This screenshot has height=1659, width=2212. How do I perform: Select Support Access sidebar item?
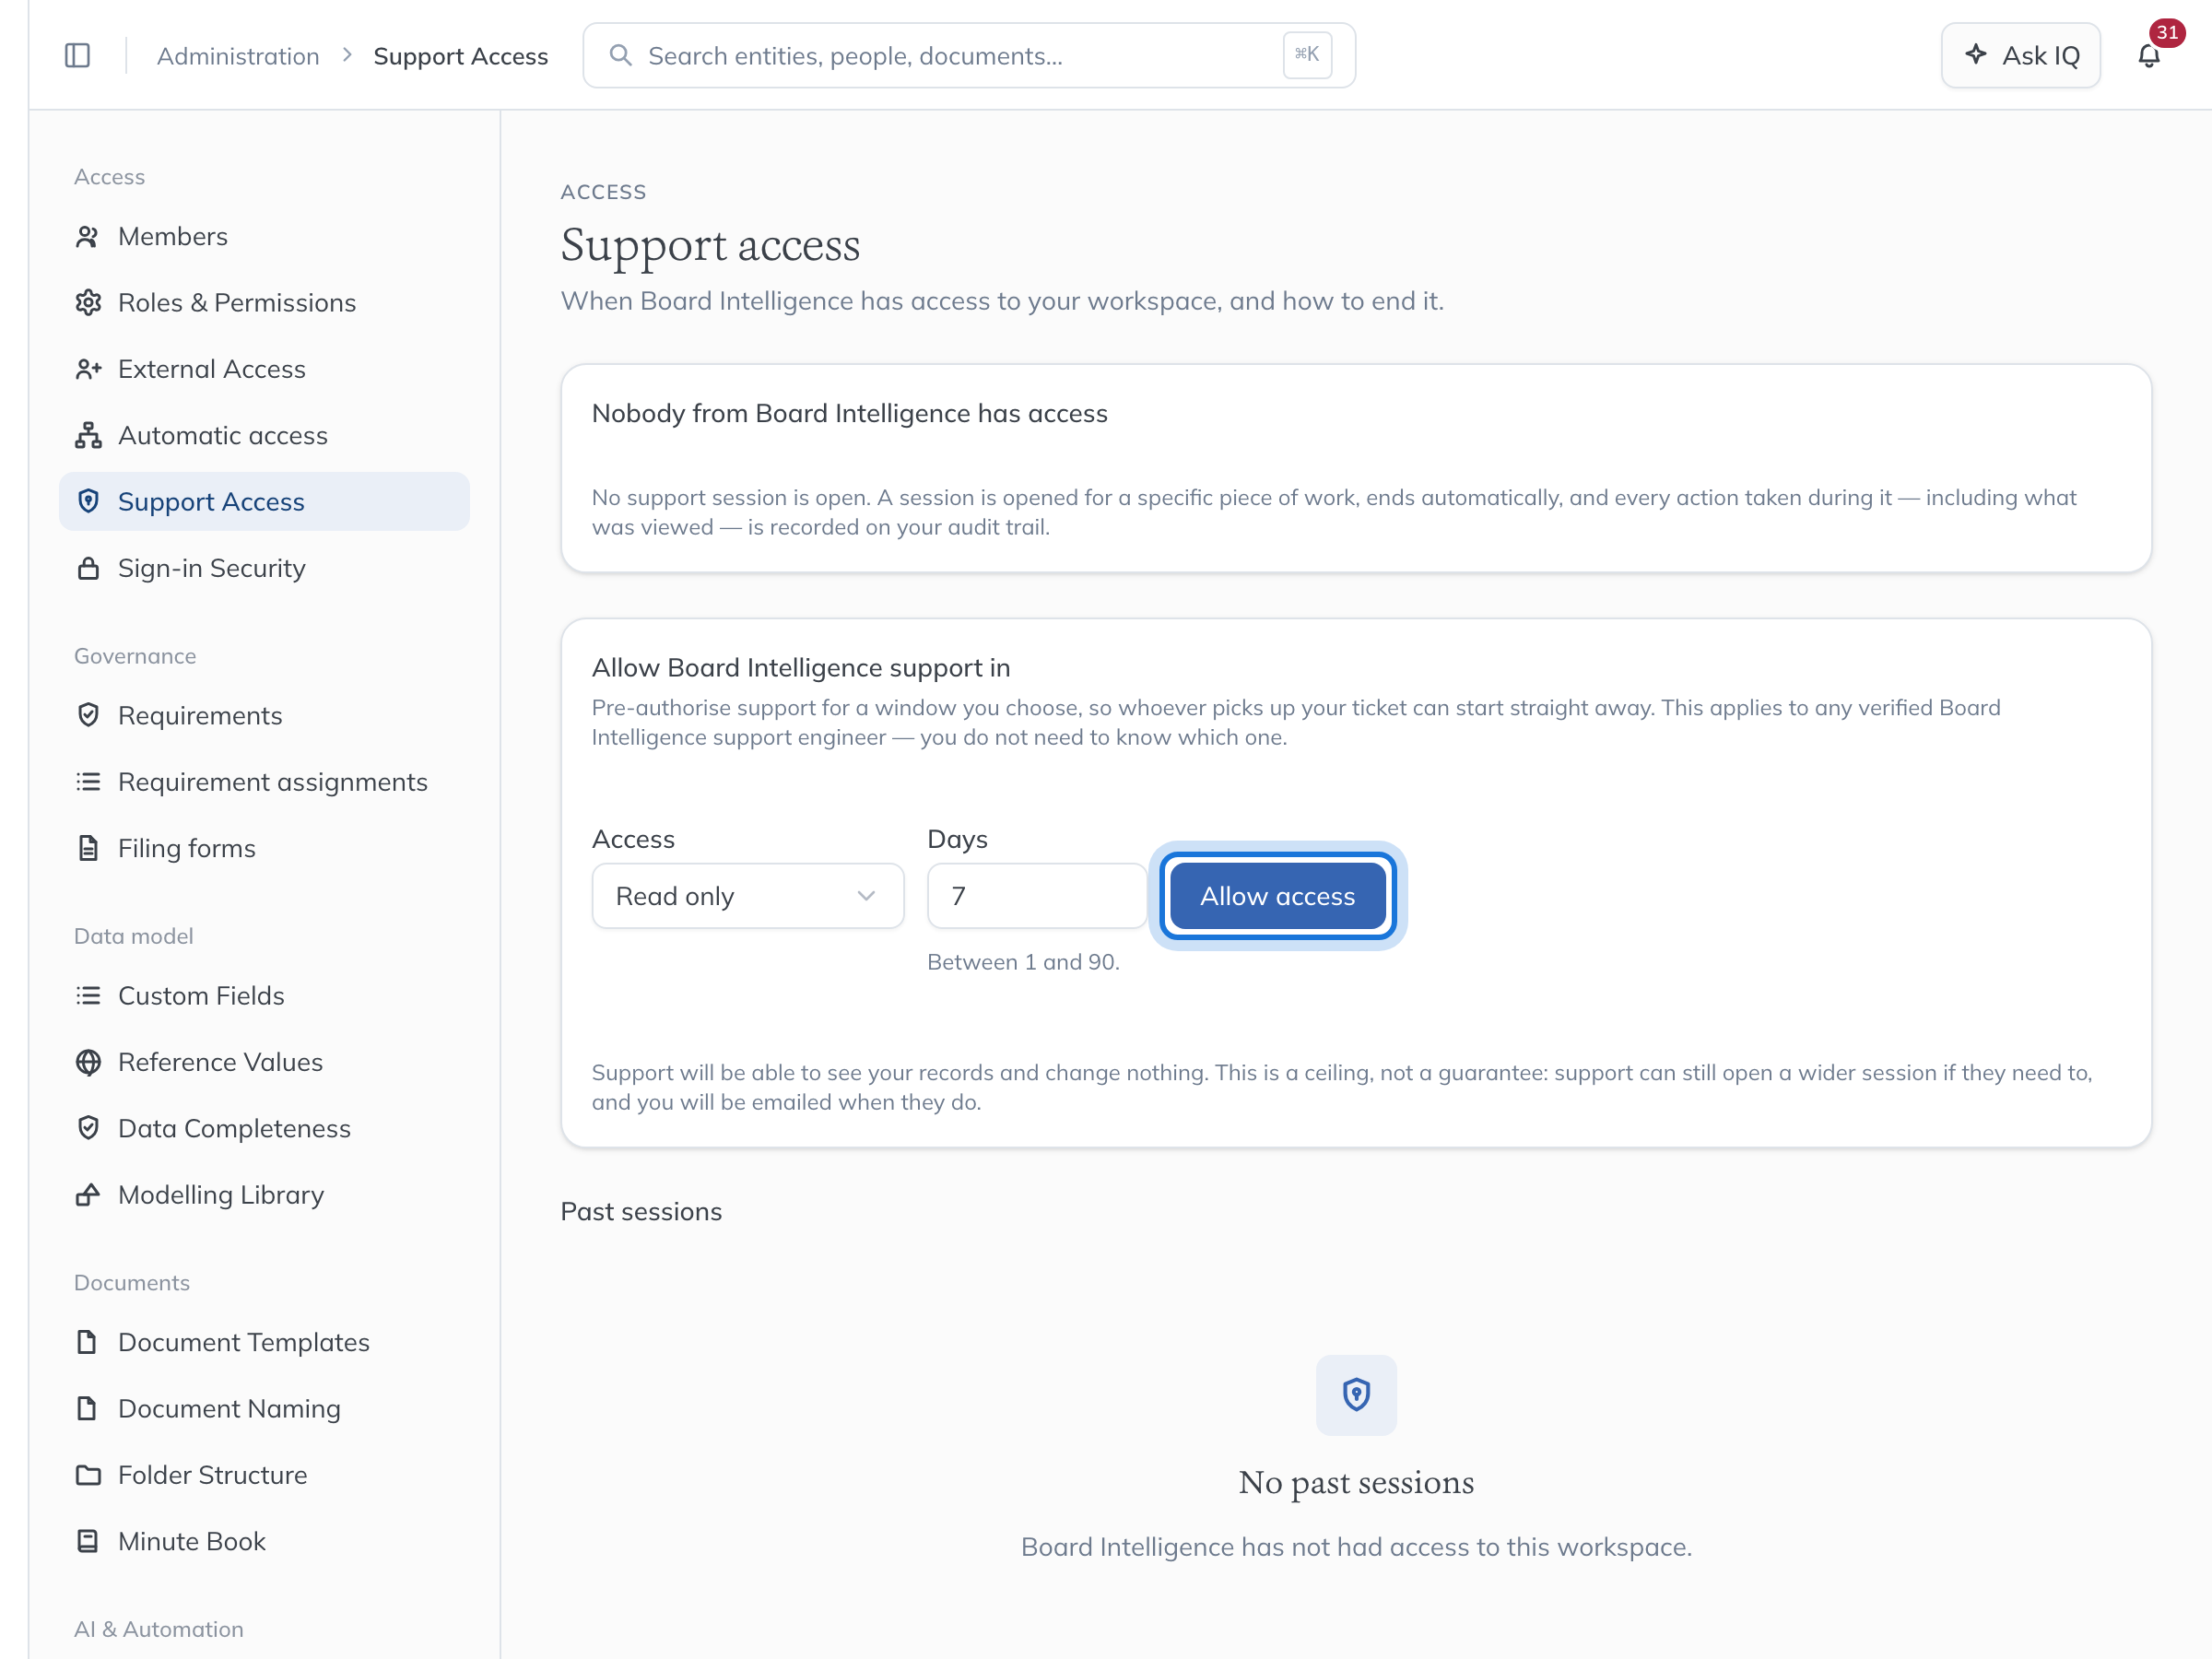click(x=264, y=501)
